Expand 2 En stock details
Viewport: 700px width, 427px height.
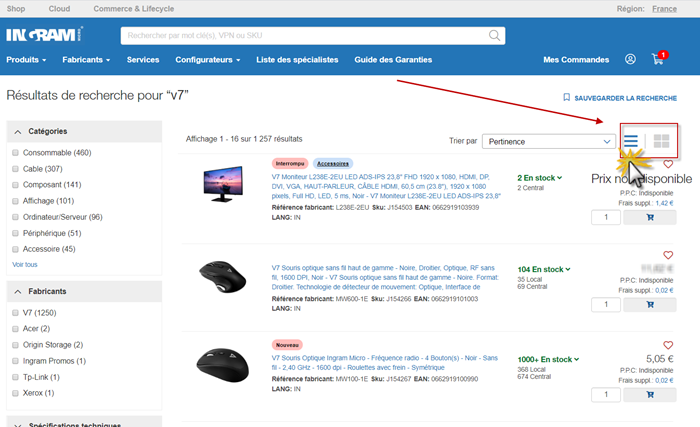pos(539,178)
